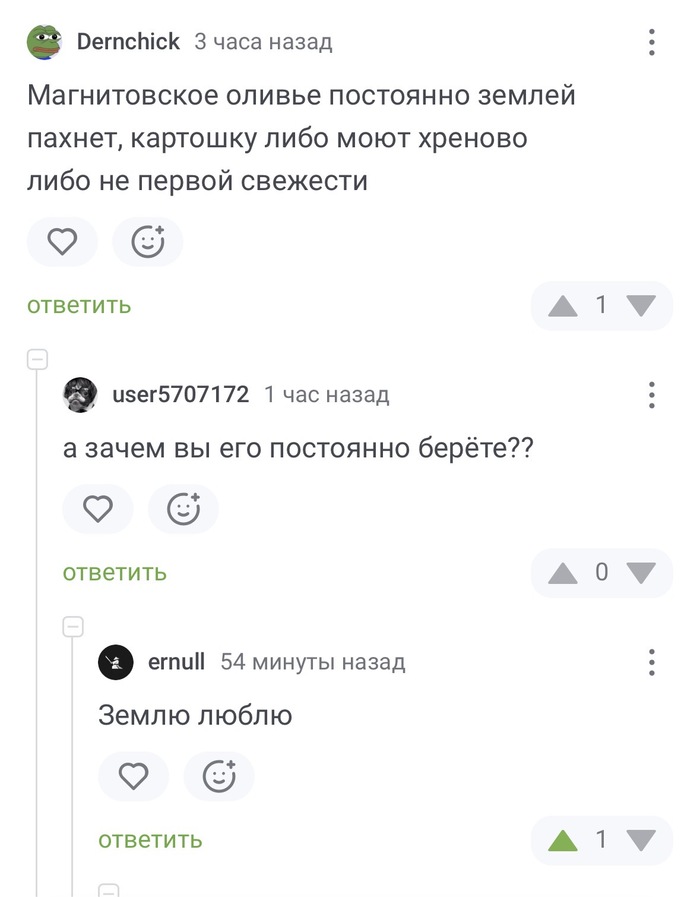Viewport: 700px width, 897px height.
Task: Like Dernchick's comment with the heart icon
Action: click(62, 242)
